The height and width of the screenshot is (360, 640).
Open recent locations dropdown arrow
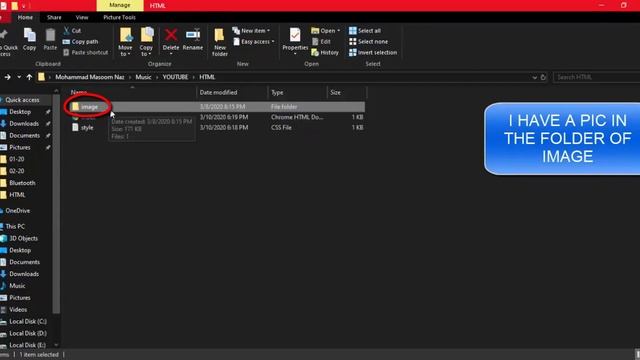click(19, 77)
